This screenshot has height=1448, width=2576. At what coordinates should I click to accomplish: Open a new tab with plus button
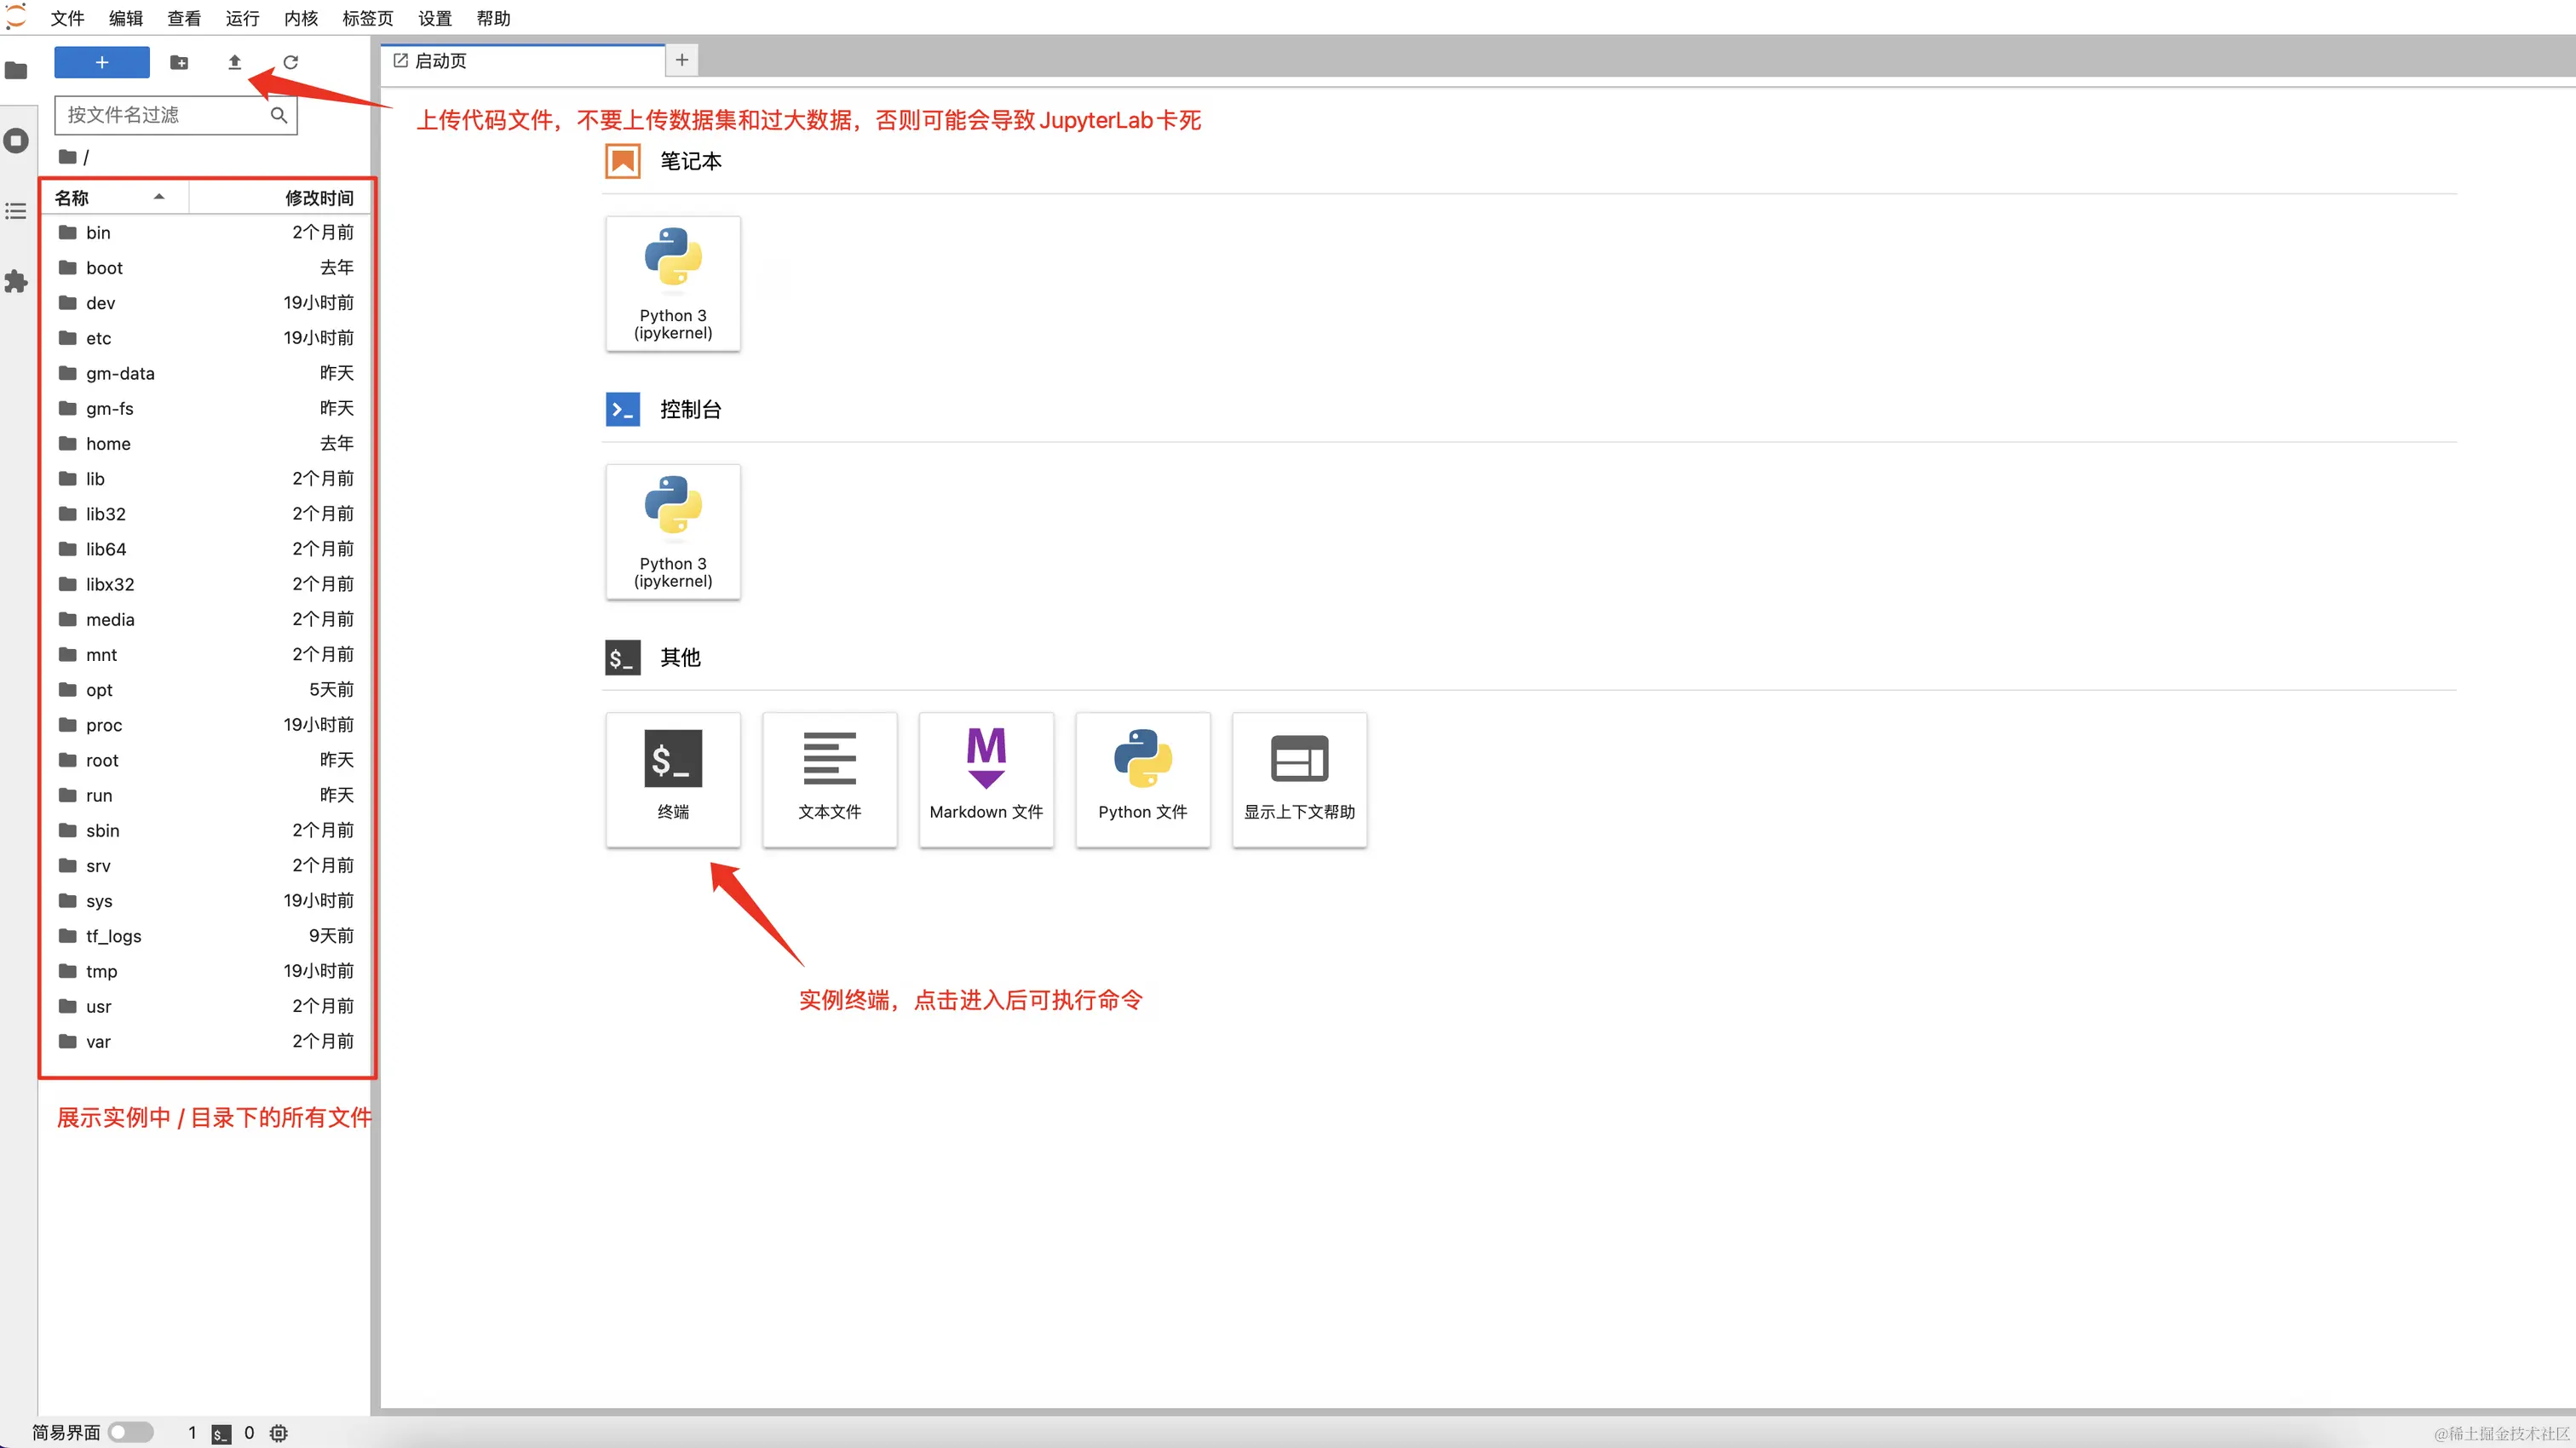coord(681,60)
